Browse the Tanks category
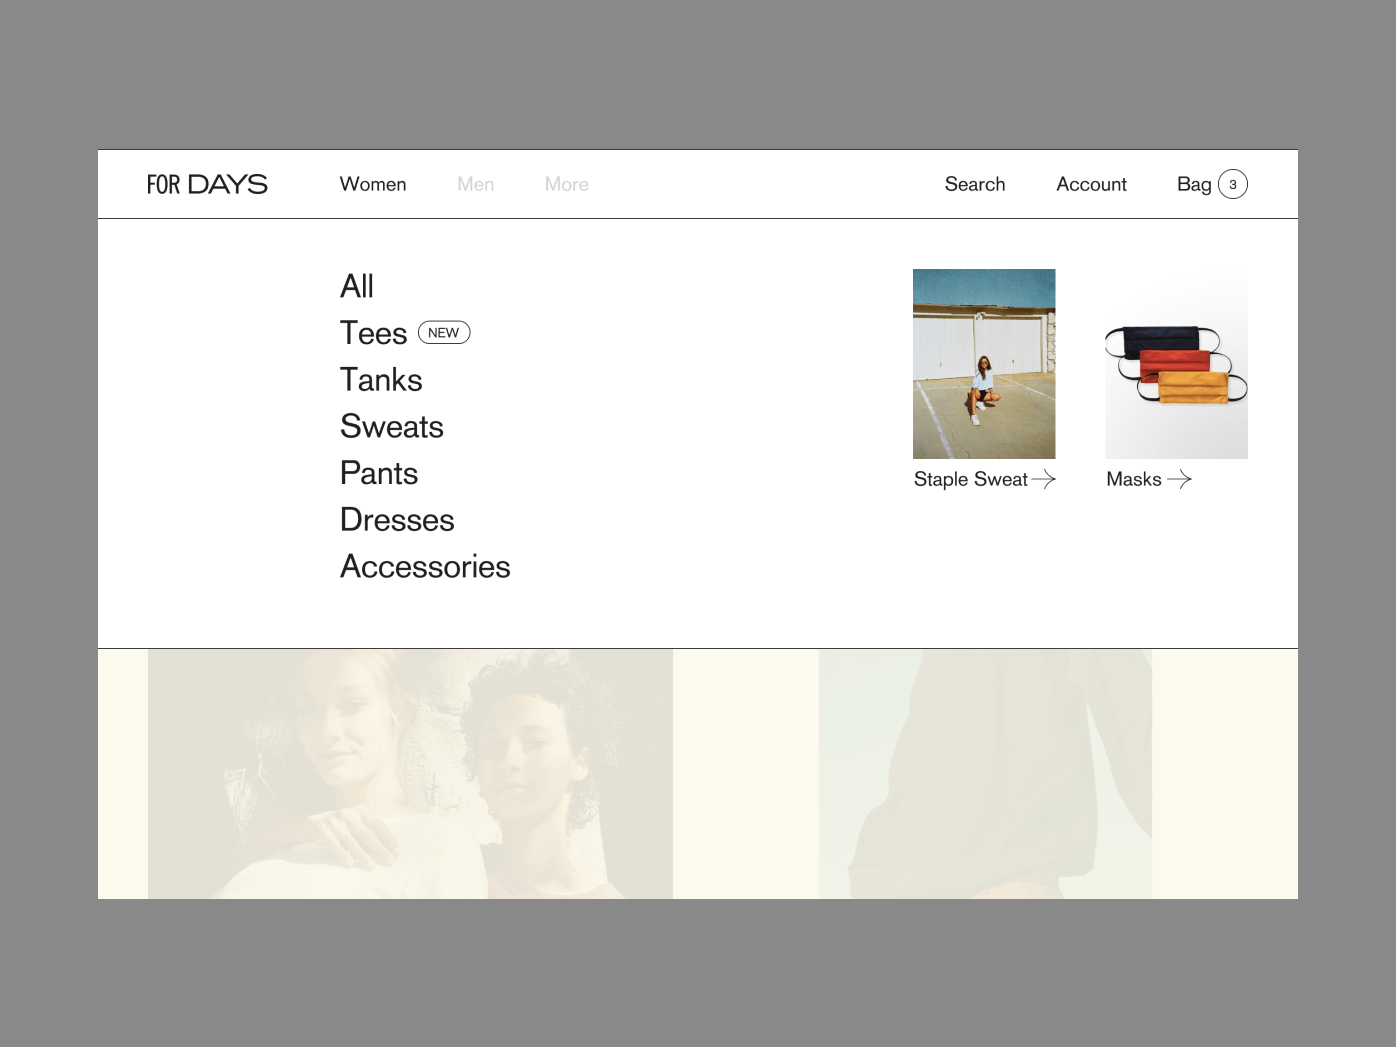The image size is (1396, 1047). point(381,380)
